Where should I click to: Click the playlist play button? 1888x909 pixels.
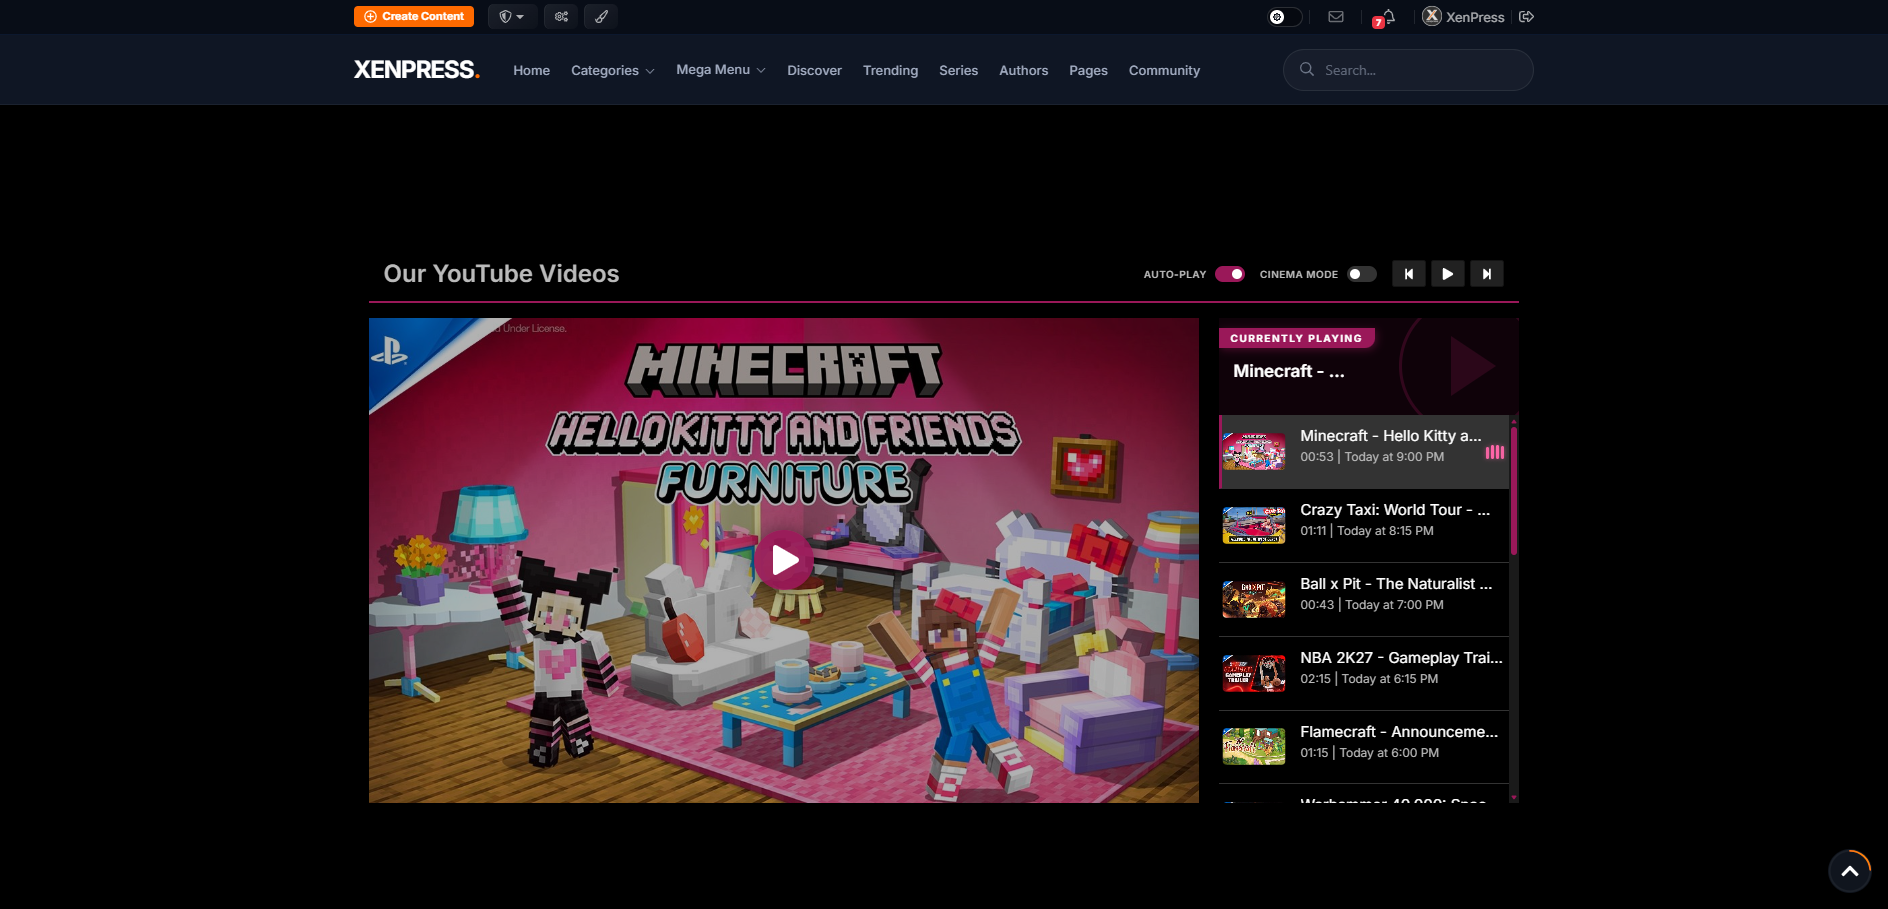1447,274
